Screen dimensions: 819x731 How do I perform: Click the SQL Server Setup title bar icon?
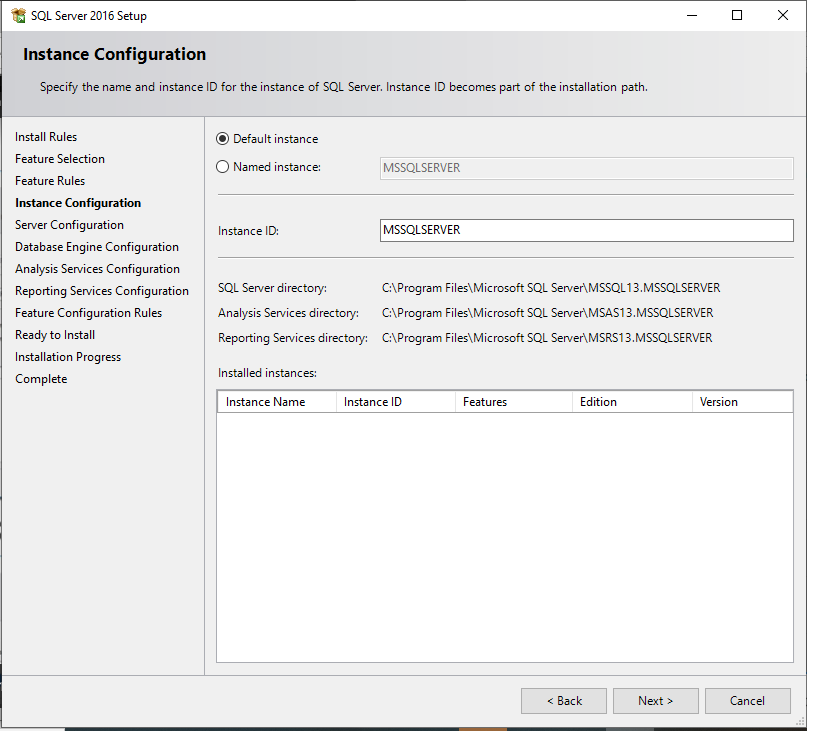18,16
